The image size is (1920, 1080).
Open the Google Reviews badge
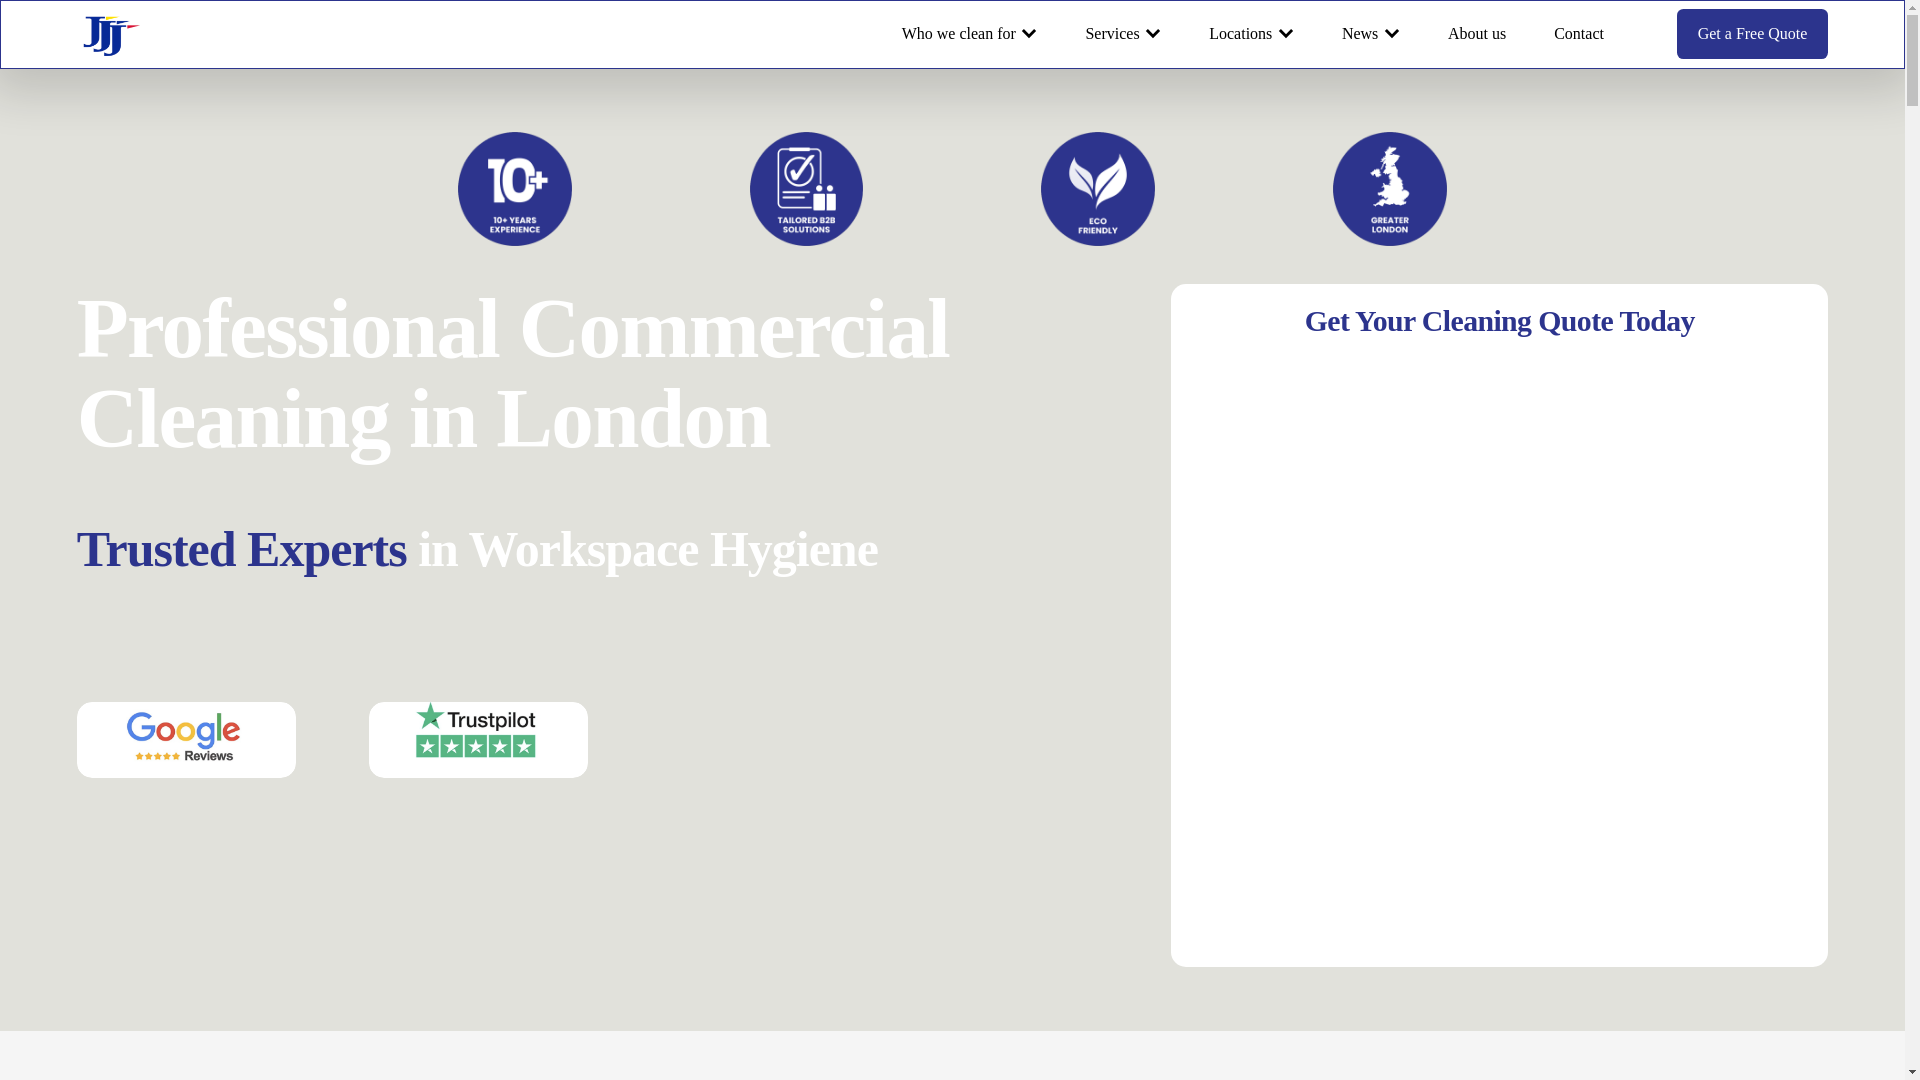click(x=186, y=740)
